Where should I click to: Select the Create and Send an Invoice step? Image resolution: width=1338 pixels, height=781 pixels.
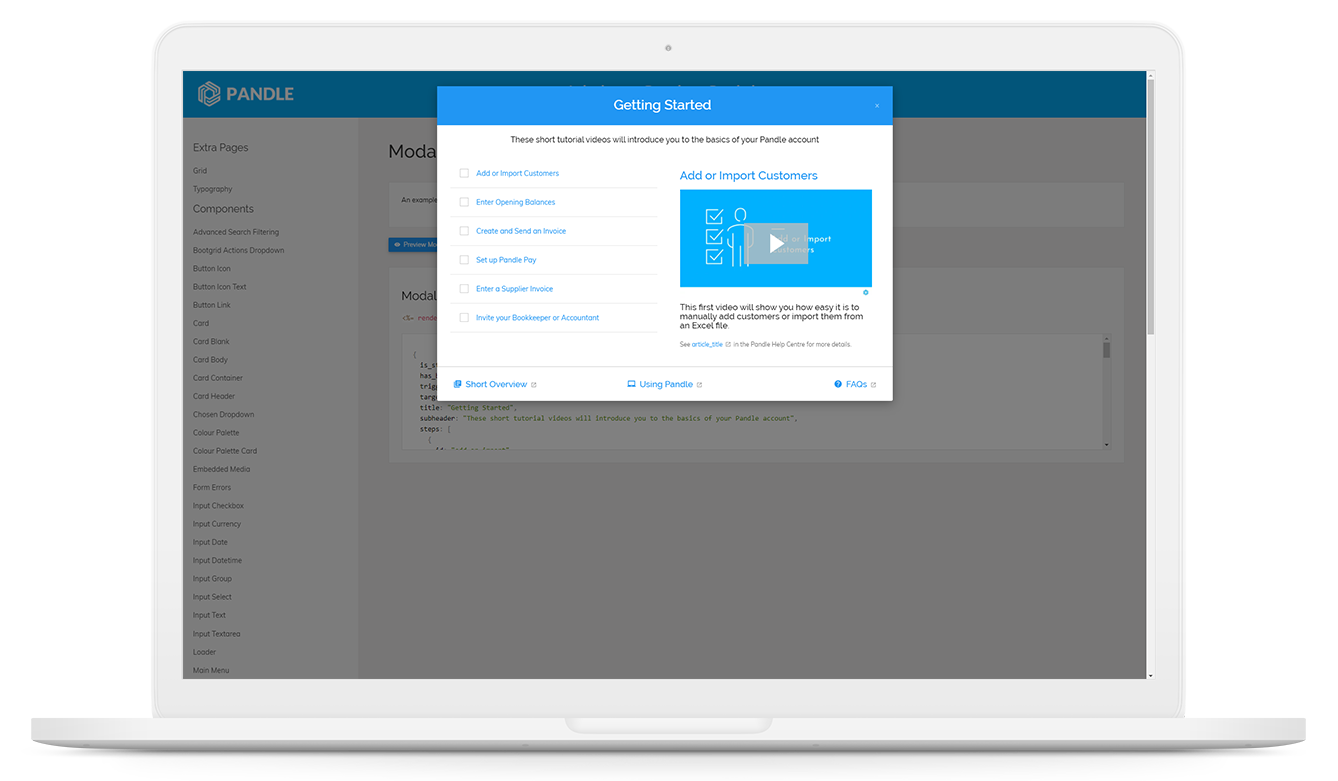[x=521, y=231]
